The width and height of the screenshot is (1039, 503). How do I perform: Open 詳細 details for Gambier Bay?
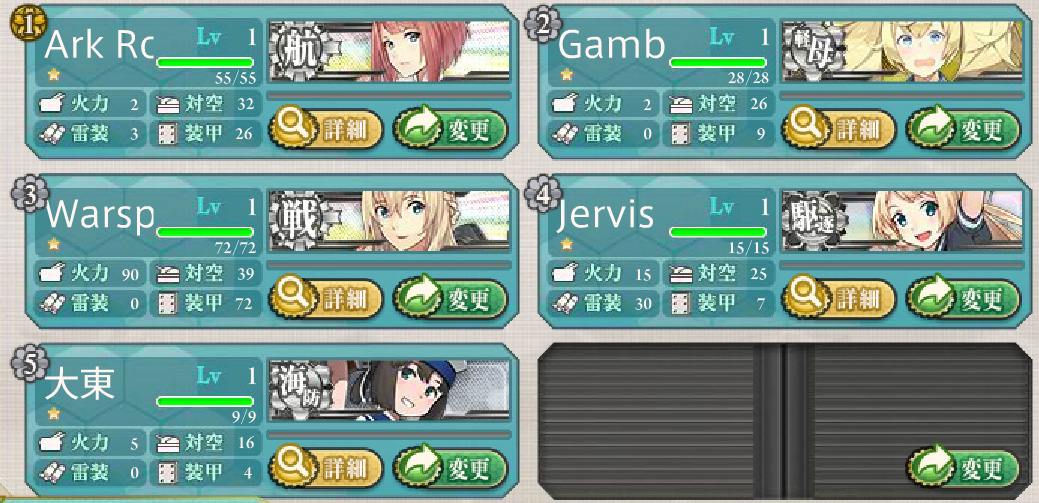click(x=840, y=129)
